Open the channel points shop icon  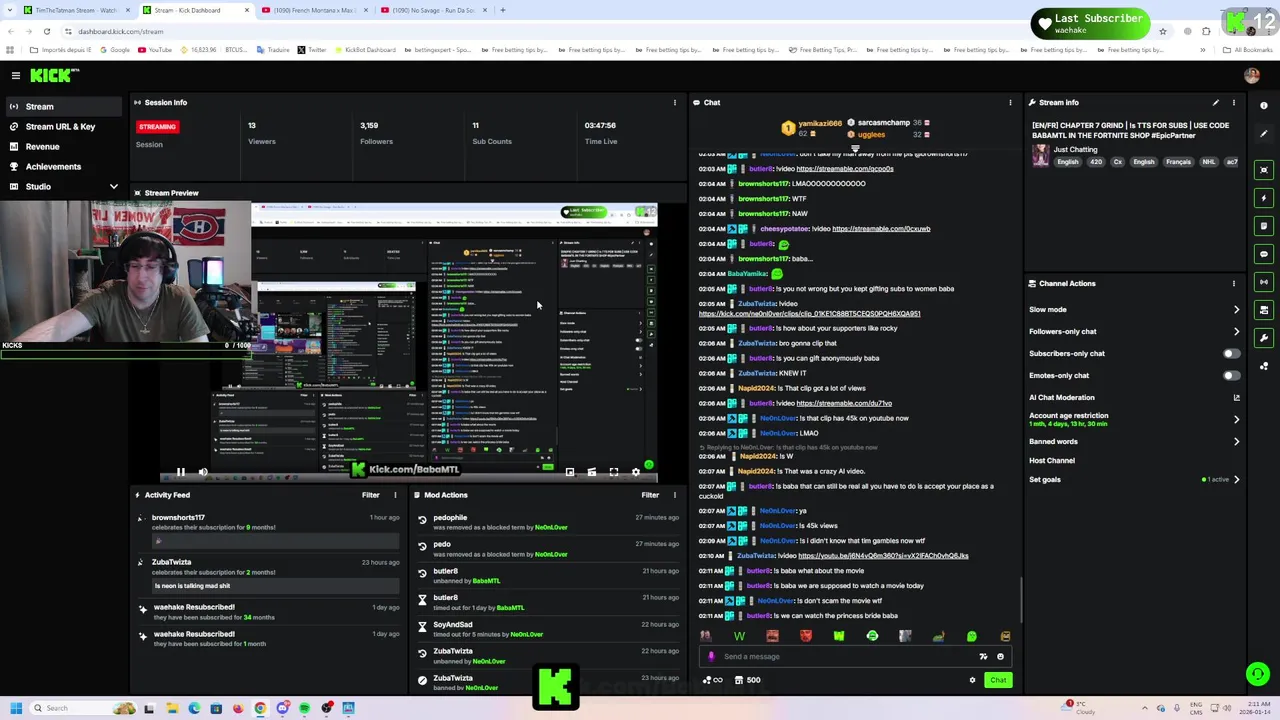(739, 680)
